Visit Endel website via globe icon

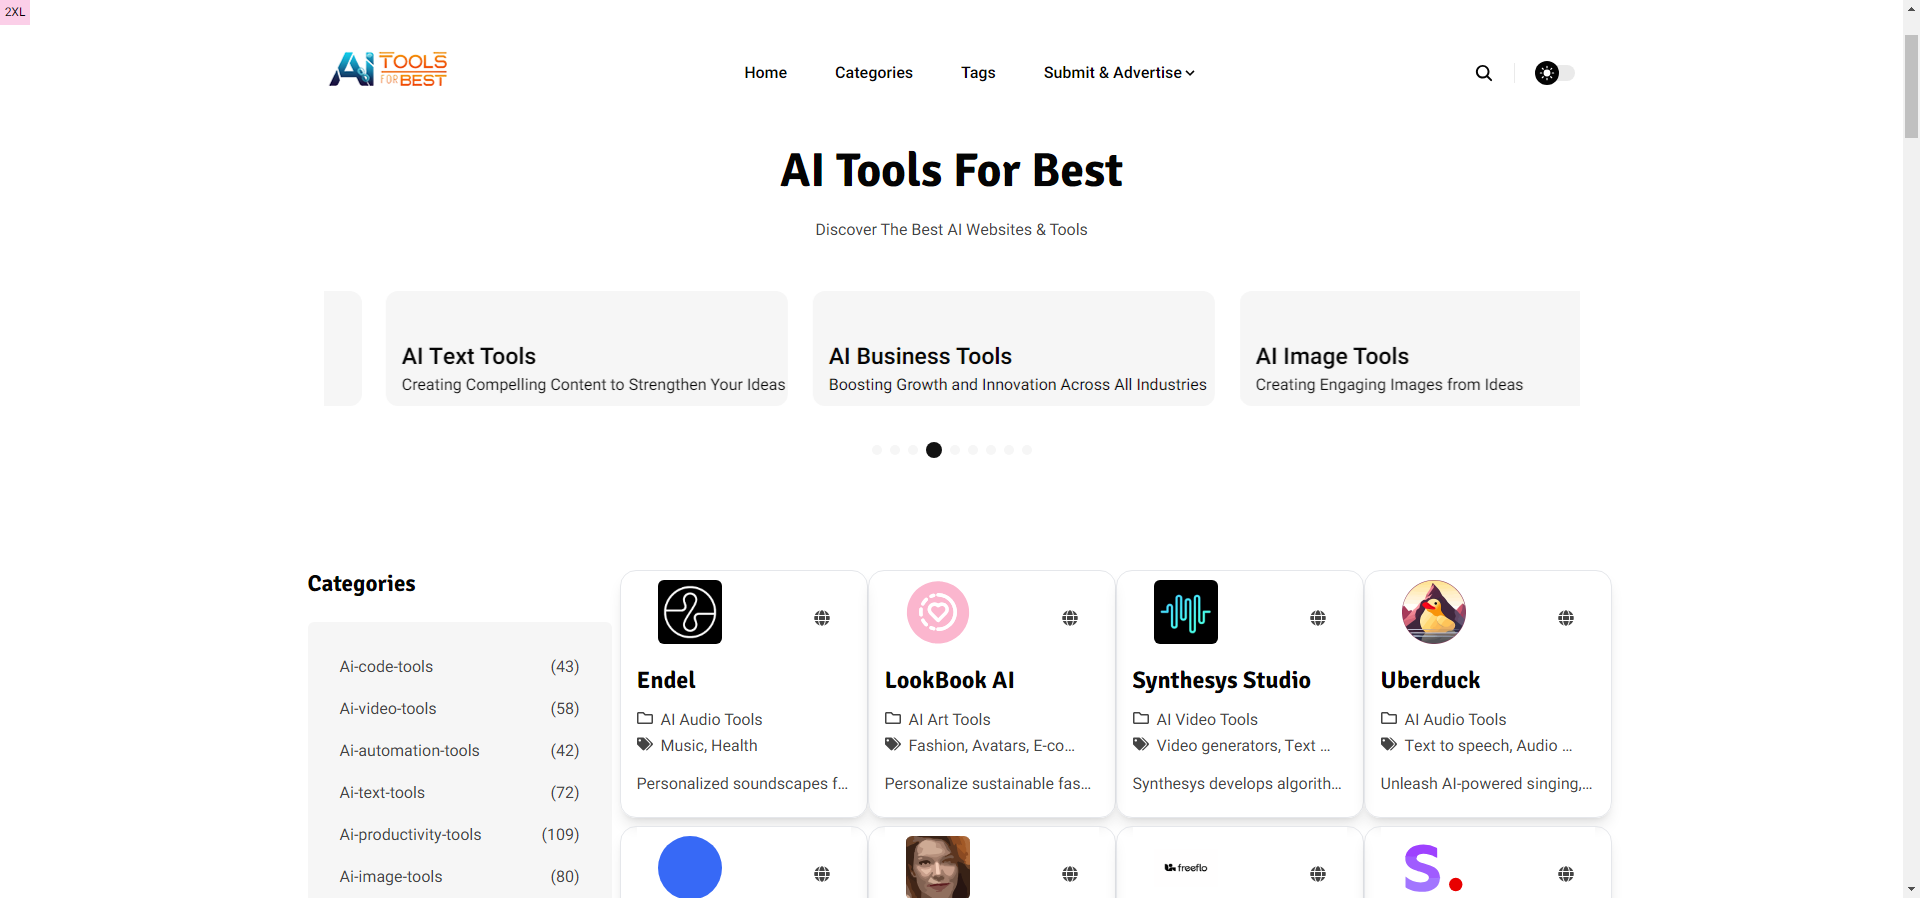(x=822, y=618)
